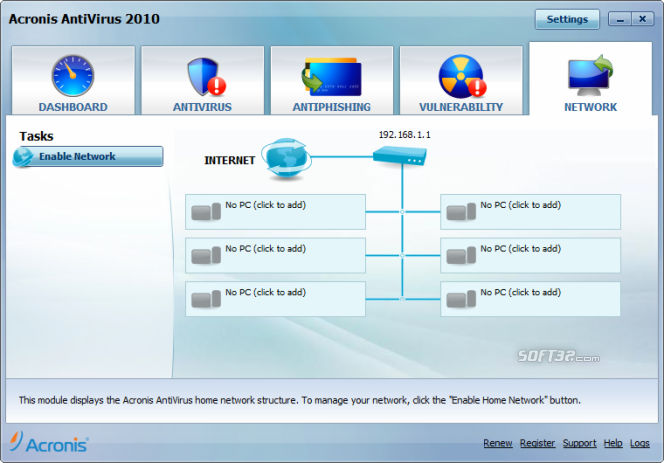Click bottom-right 'No PC (click to add)' text
Viewport: 664px width, 463px height.
tap(520, 292)
